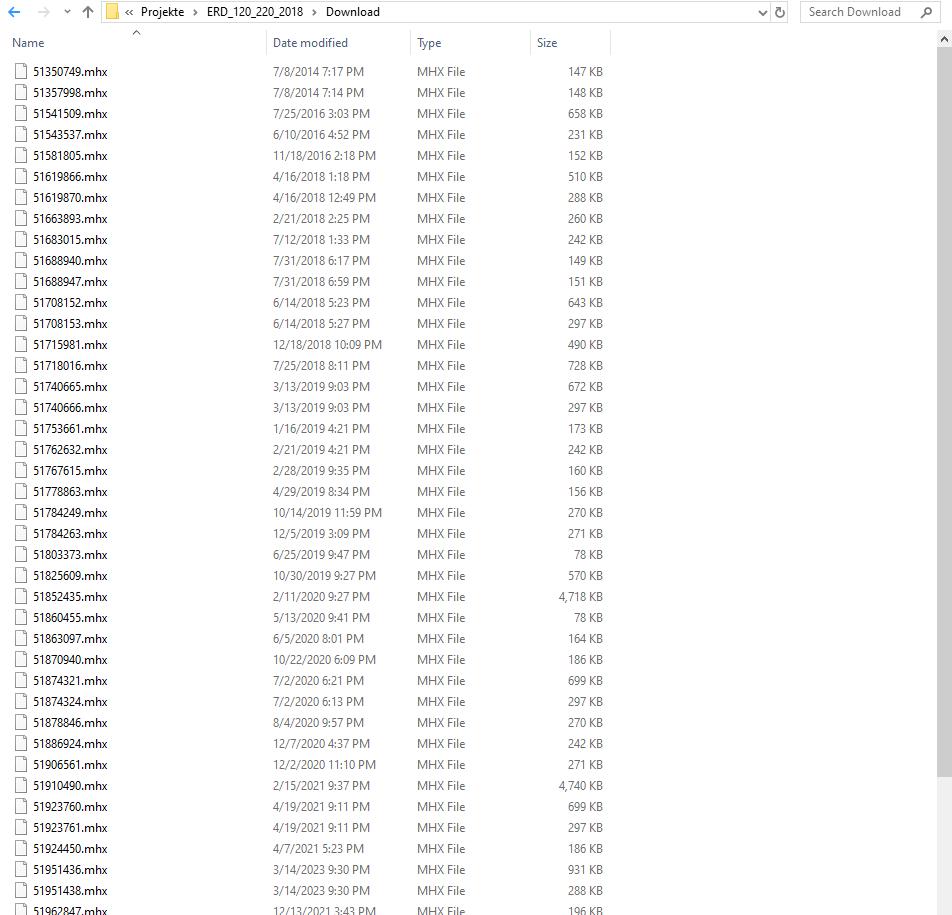Select file icon of 51541509.mhx

(21, 114)
